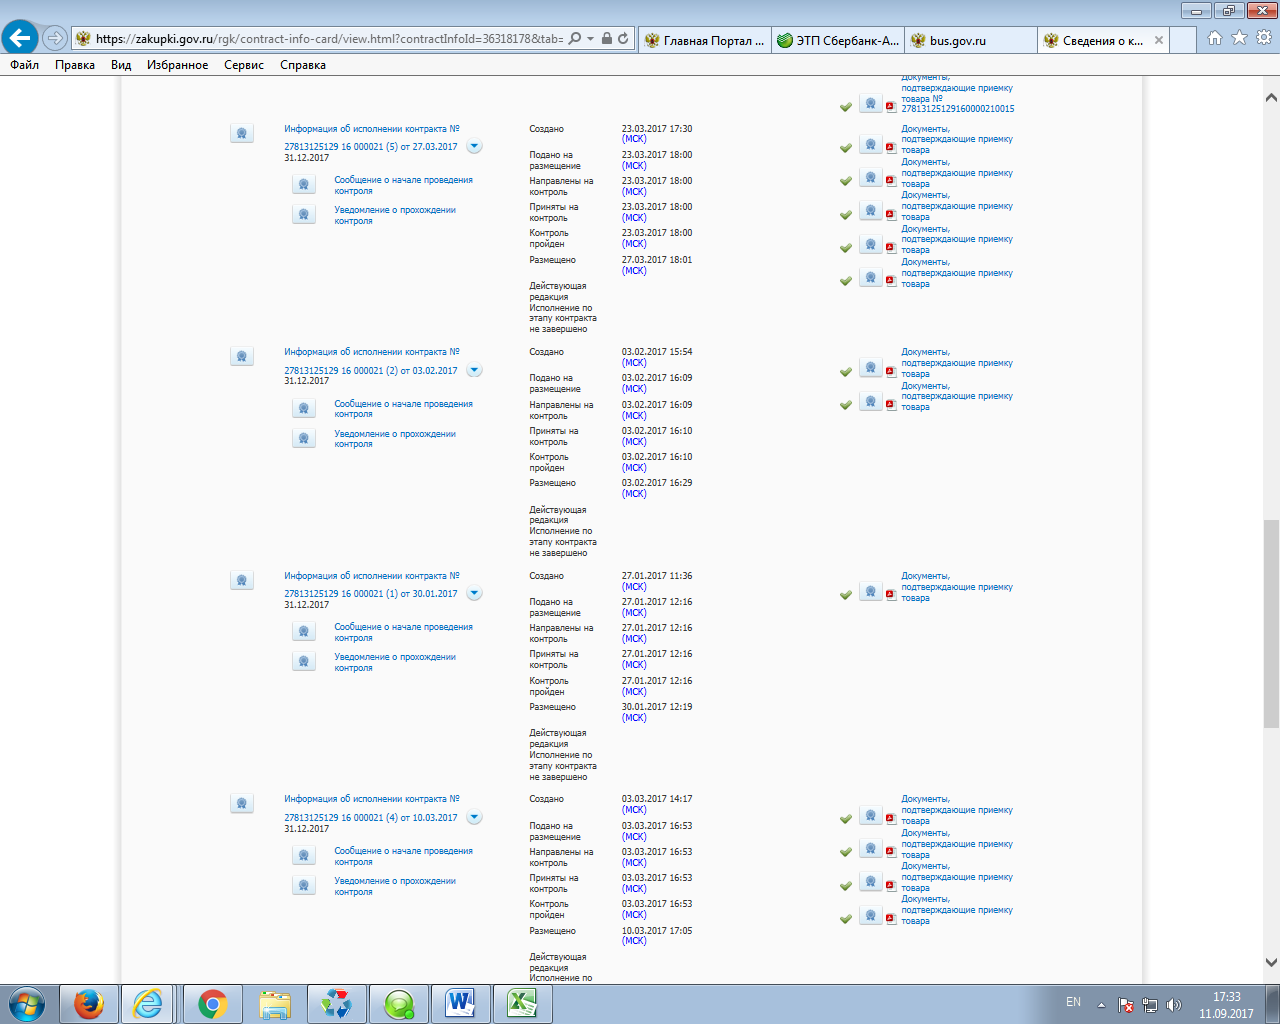This screenshot has width=1280, height=1024.
Task: Open the Правка menu
Action: 75,65
